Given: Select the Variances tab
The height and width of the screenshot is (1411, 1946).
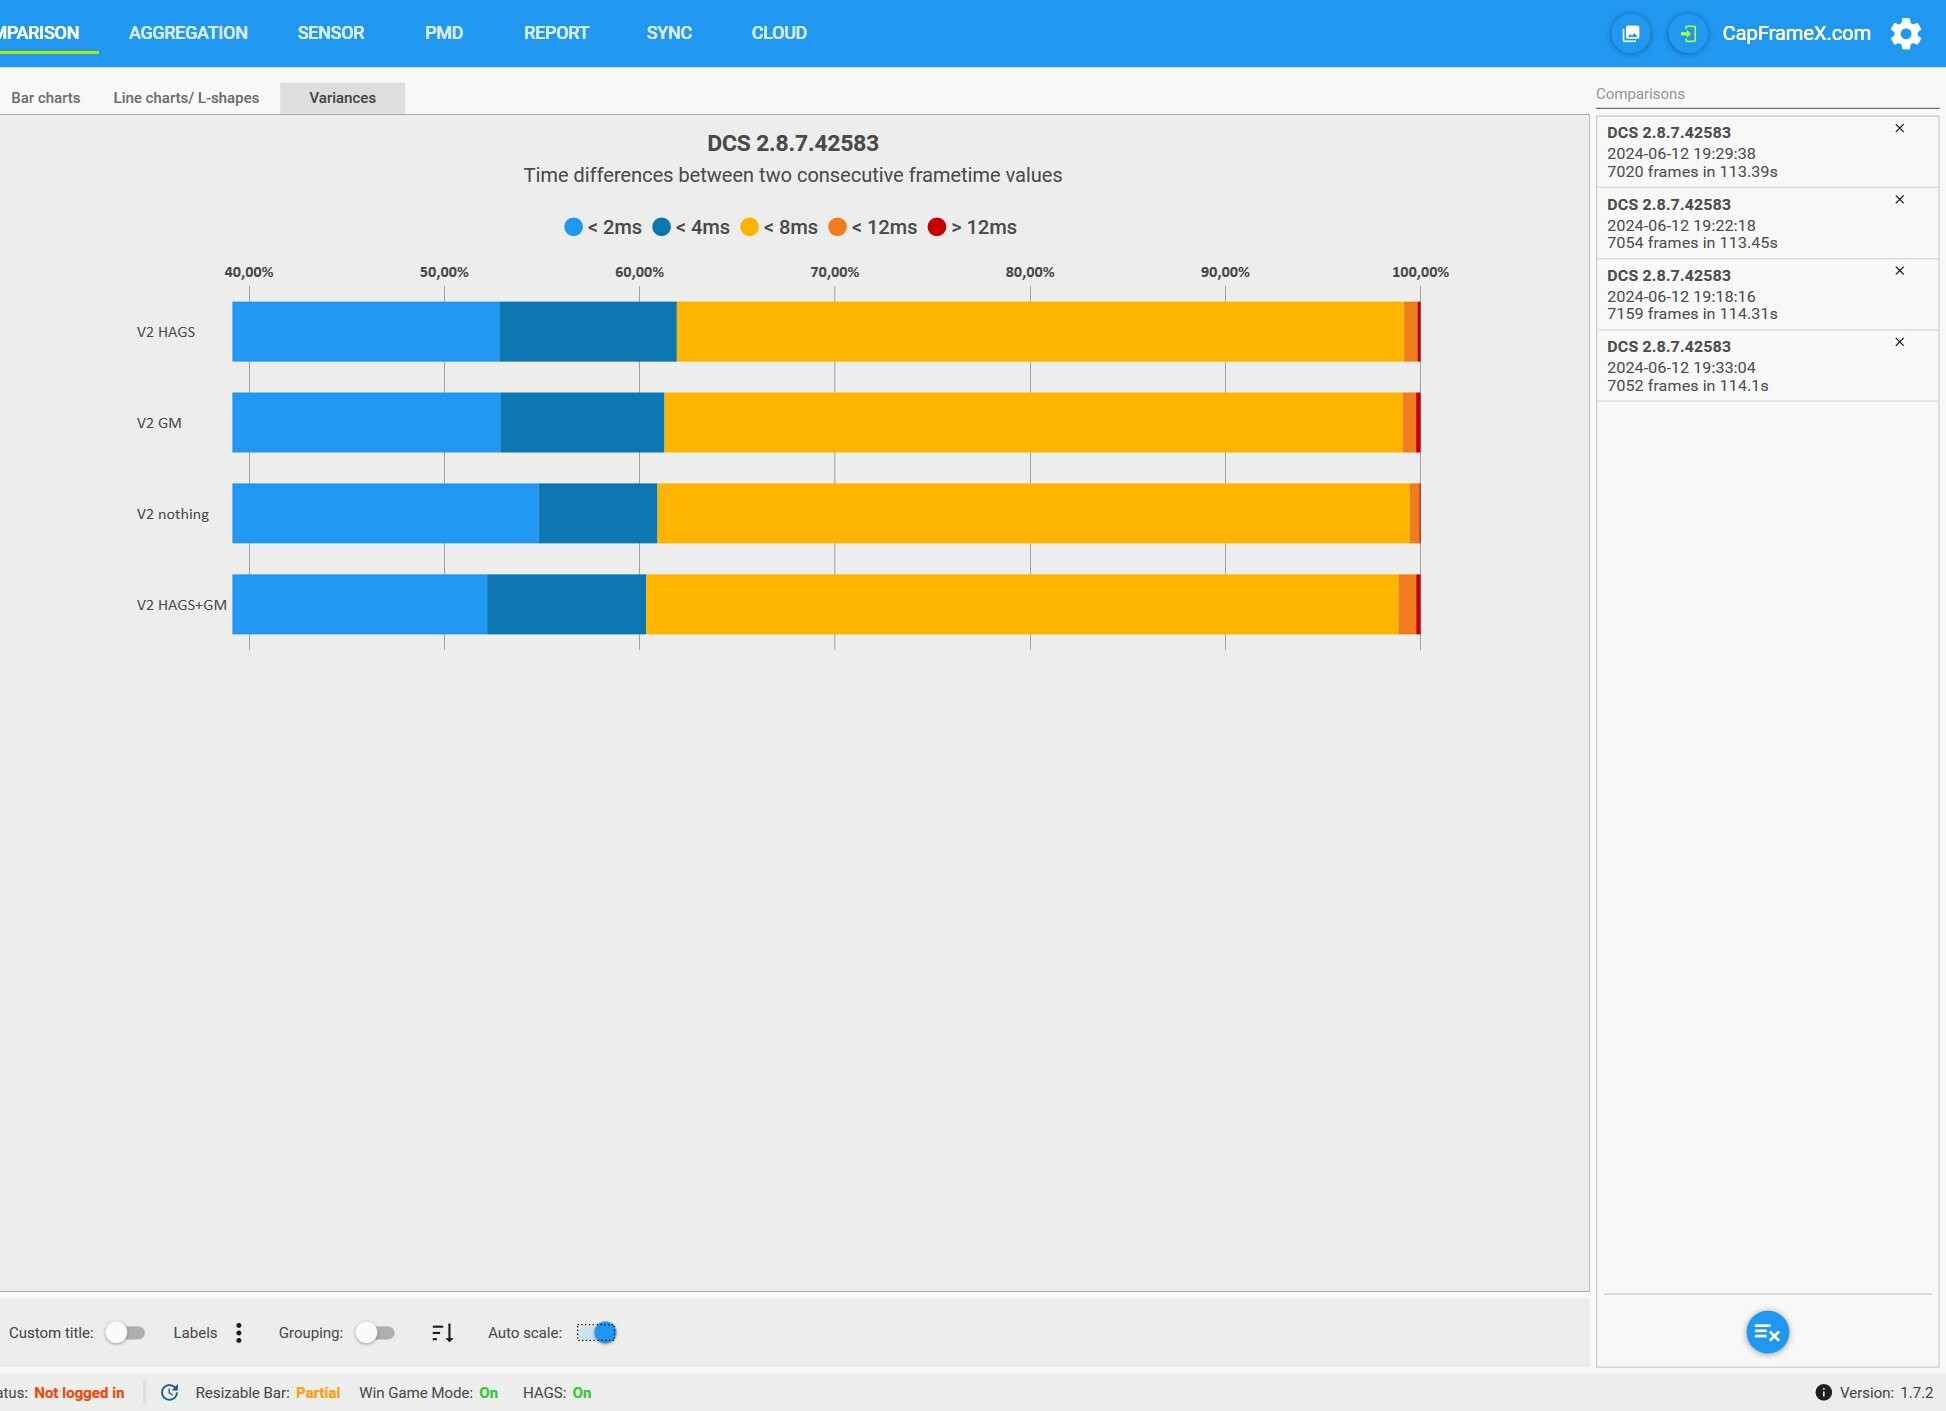Looking at the screenshot, I should click(342, 98).
